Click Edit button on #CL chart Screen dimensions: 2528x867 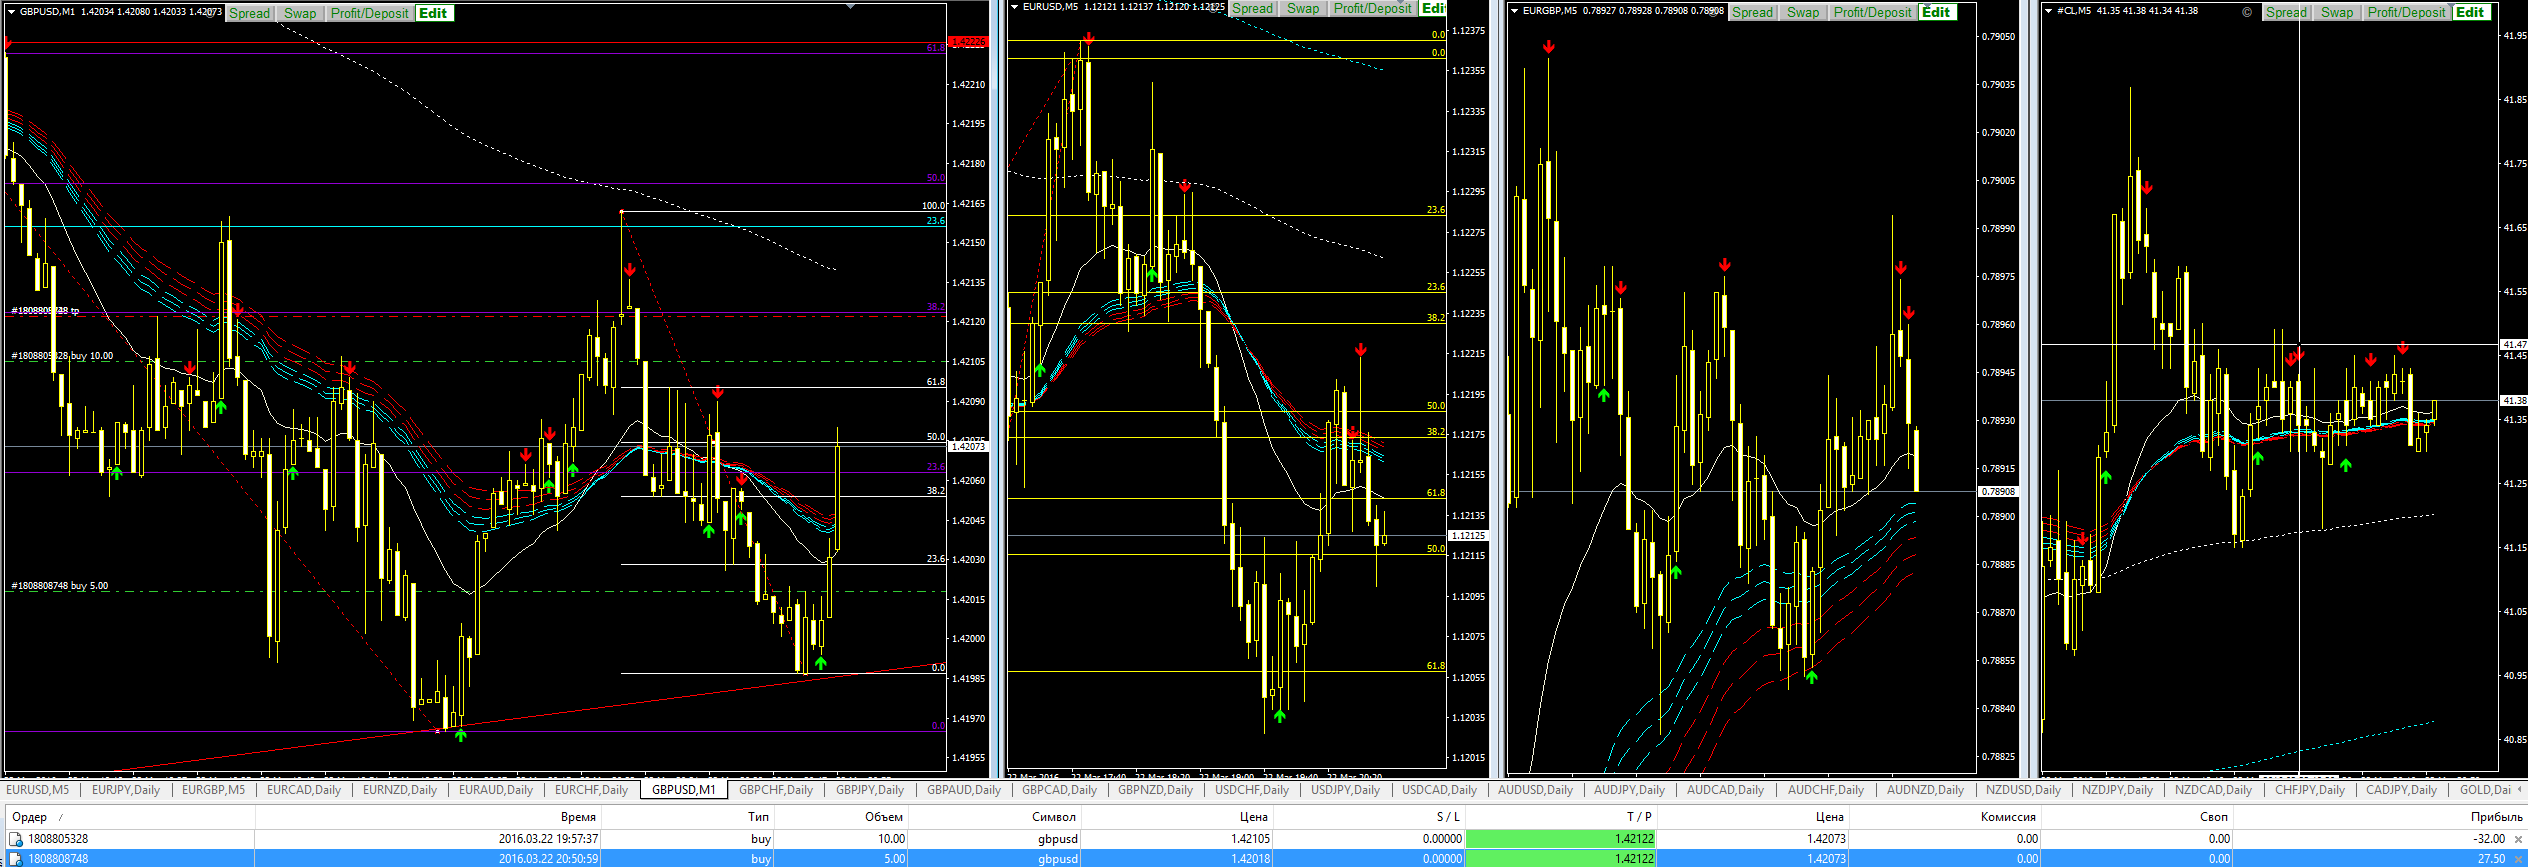(2471, 12)
